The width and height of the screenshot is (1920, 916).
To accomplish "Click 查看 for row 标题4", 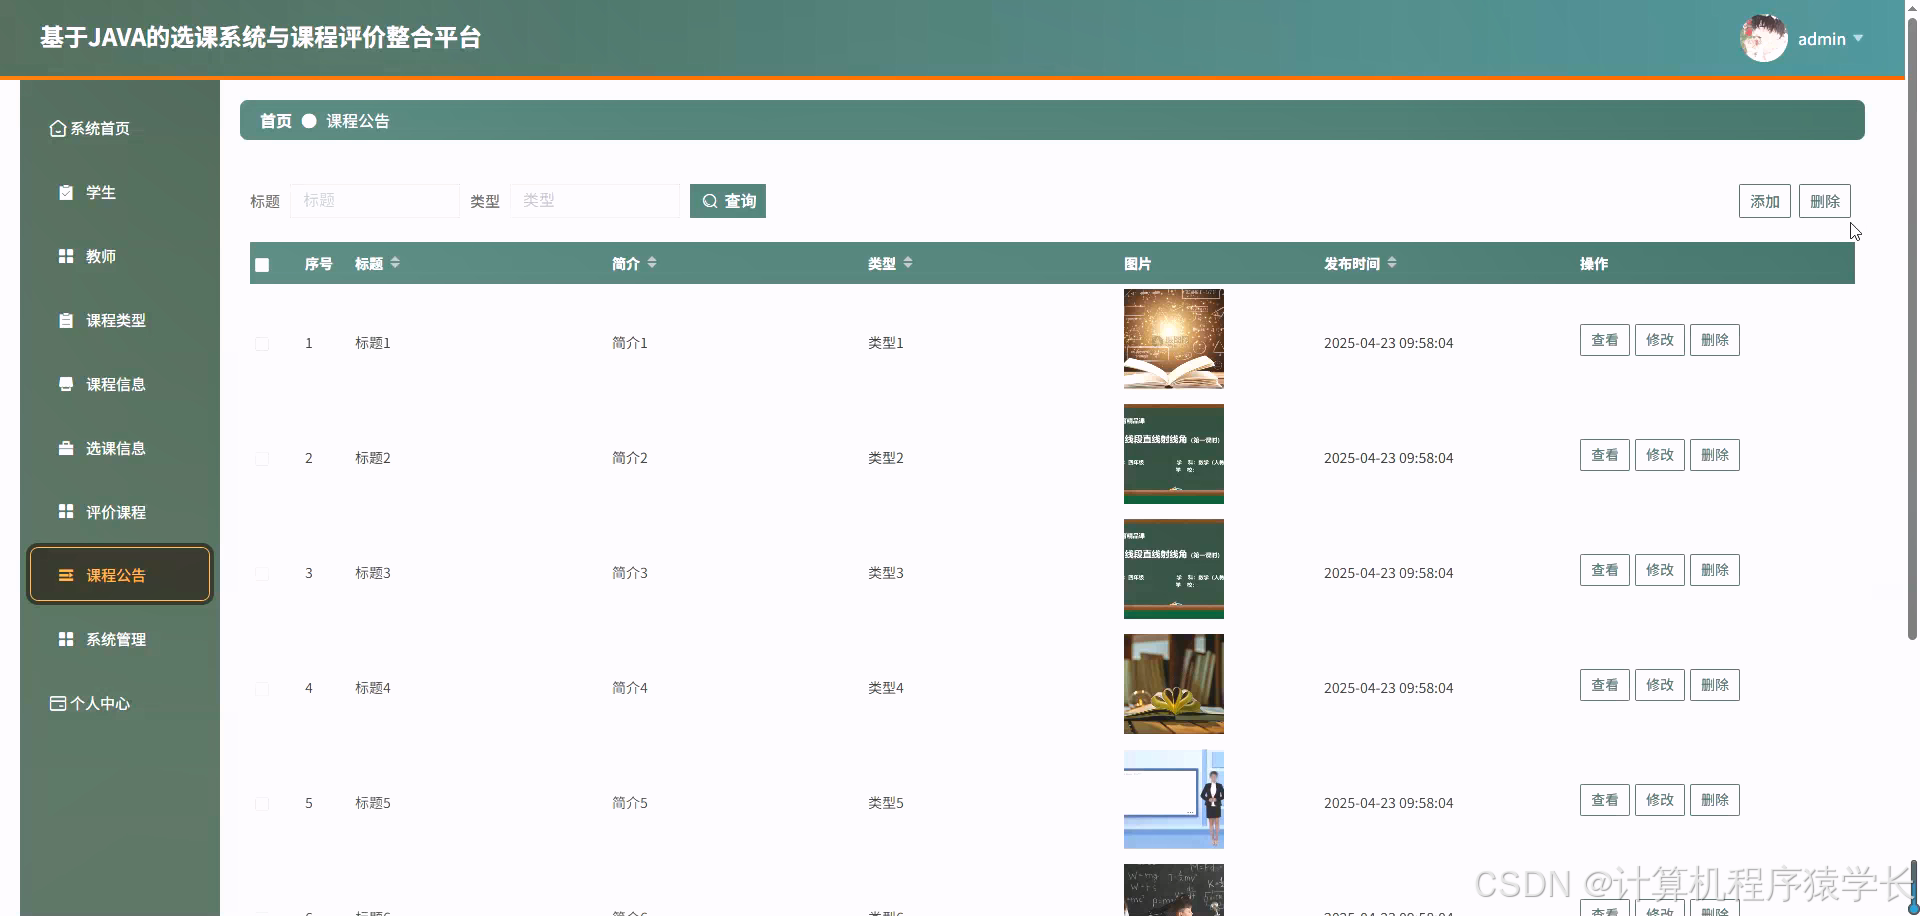I will (1604, 685).
